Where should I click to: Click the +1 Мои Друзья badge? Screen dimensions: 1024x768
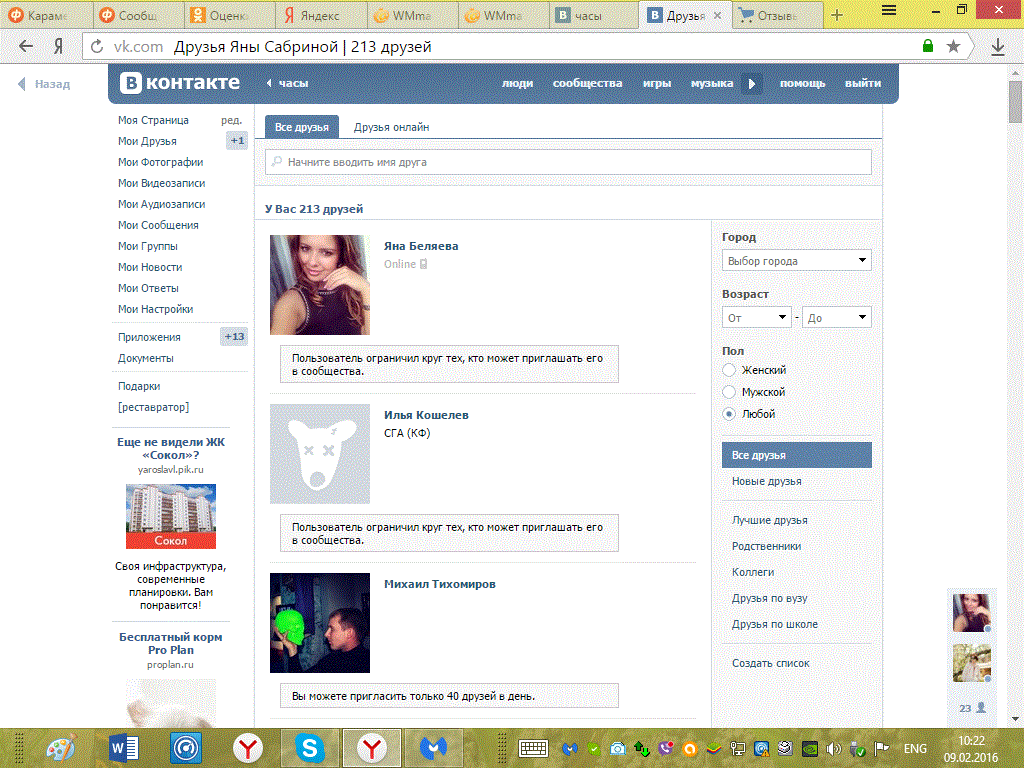(x=236, y=140)
